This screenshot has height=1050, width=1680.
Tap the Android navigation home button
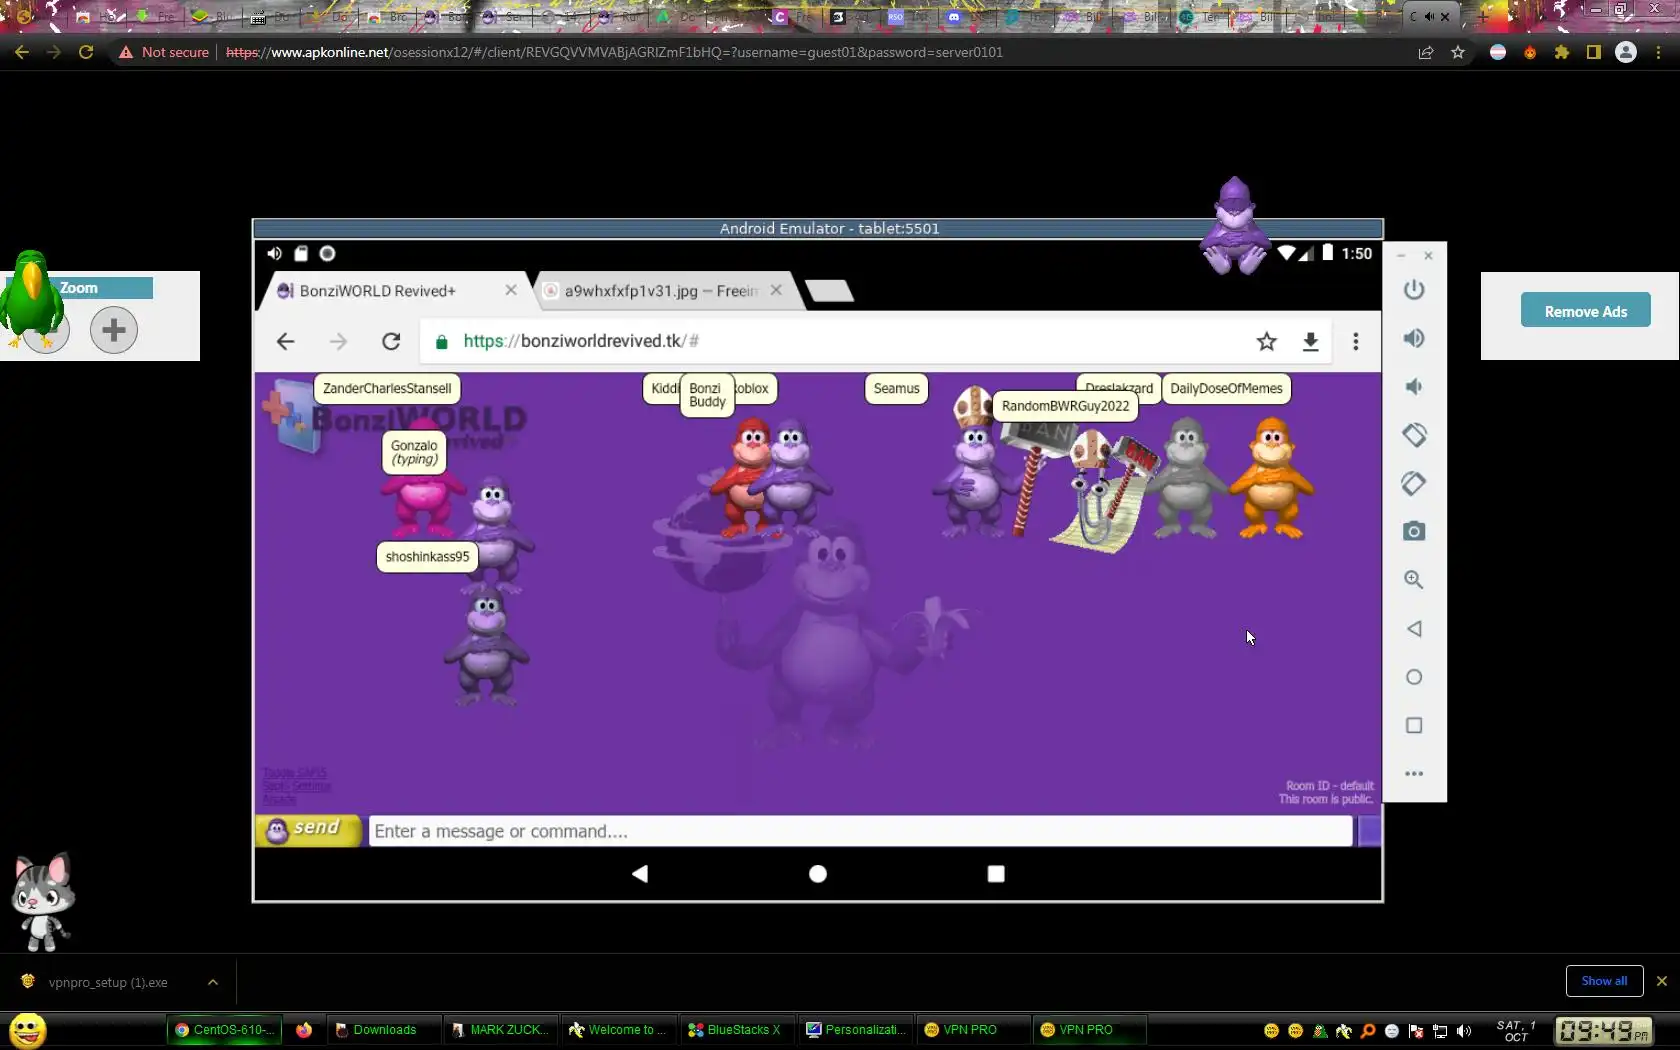(x=818, y=874)
